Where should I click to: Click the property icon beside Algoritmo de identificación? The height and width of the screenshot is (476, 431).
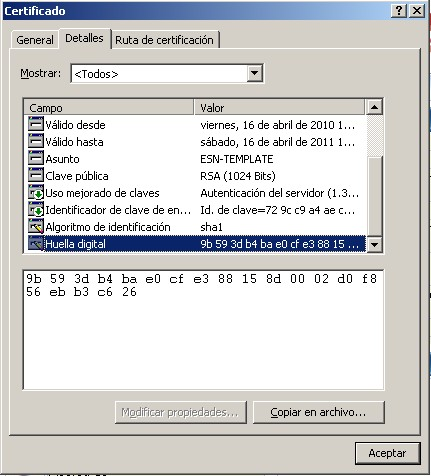(36, 226)
